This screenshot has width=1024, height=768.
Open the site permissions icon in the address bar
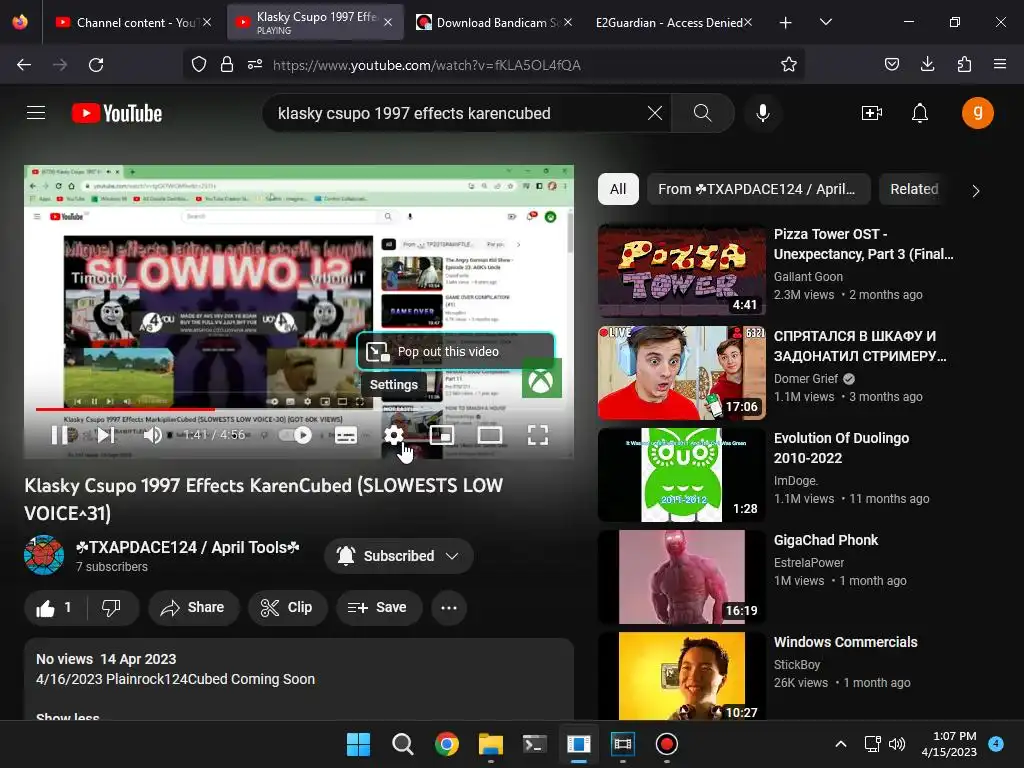[255, 65]
